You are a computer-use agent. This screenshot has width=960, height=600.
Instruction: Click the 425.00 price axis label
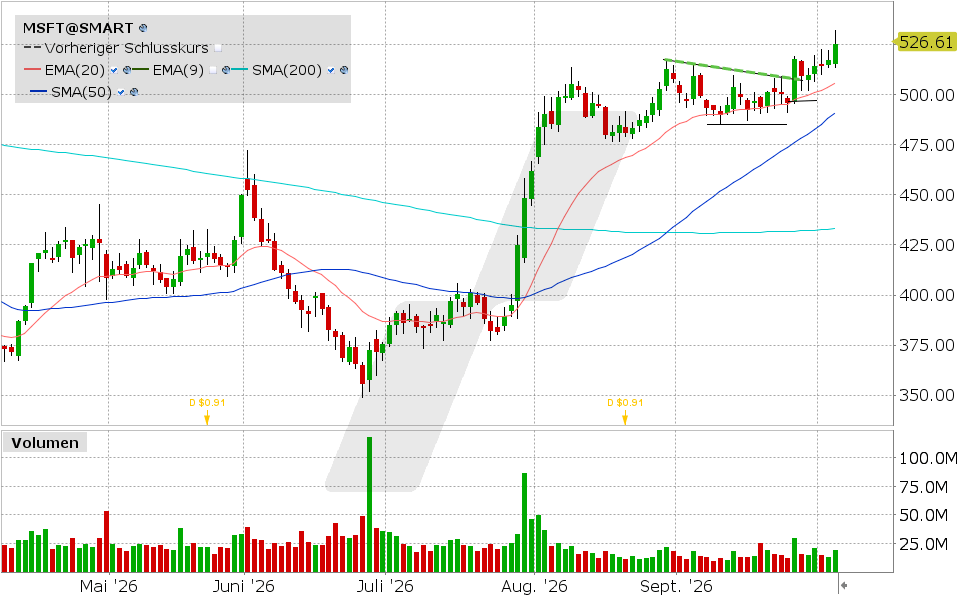point(927,245)
